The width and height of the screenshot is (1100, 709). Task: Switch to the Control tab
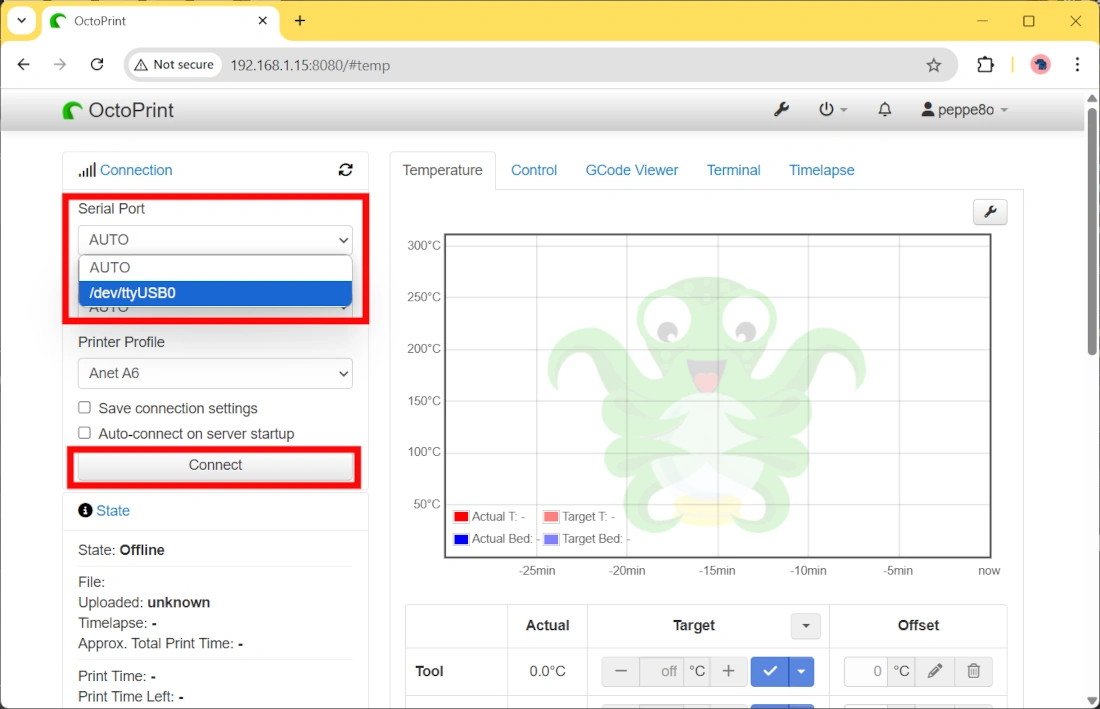pyautogui.click(x=534, y=170)
